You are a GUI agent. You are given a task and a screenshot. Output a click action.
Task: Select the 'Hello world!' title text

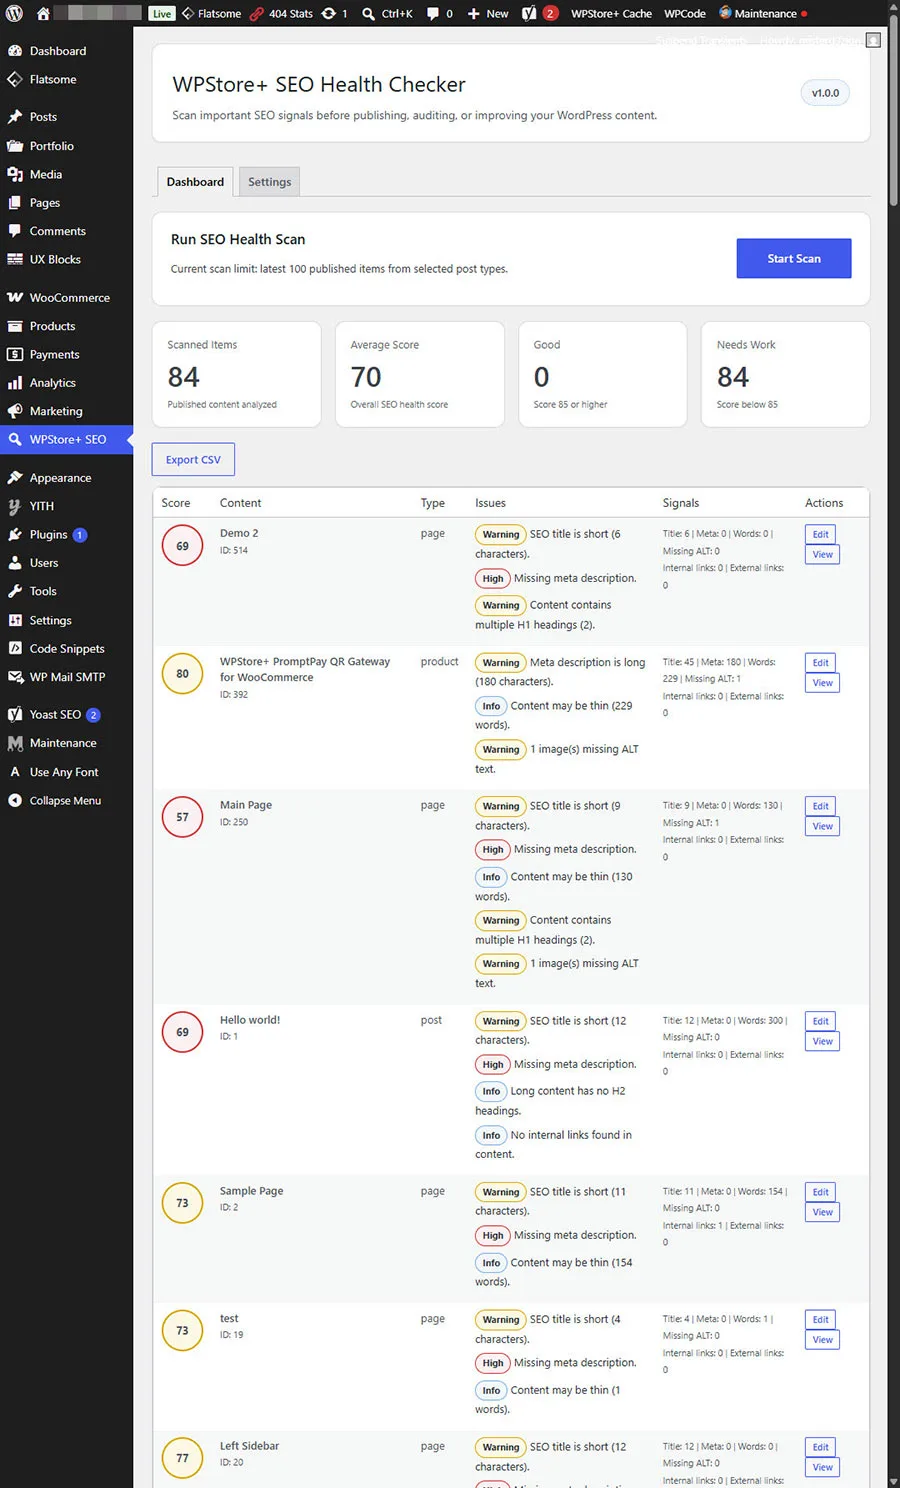point(250,1020)
